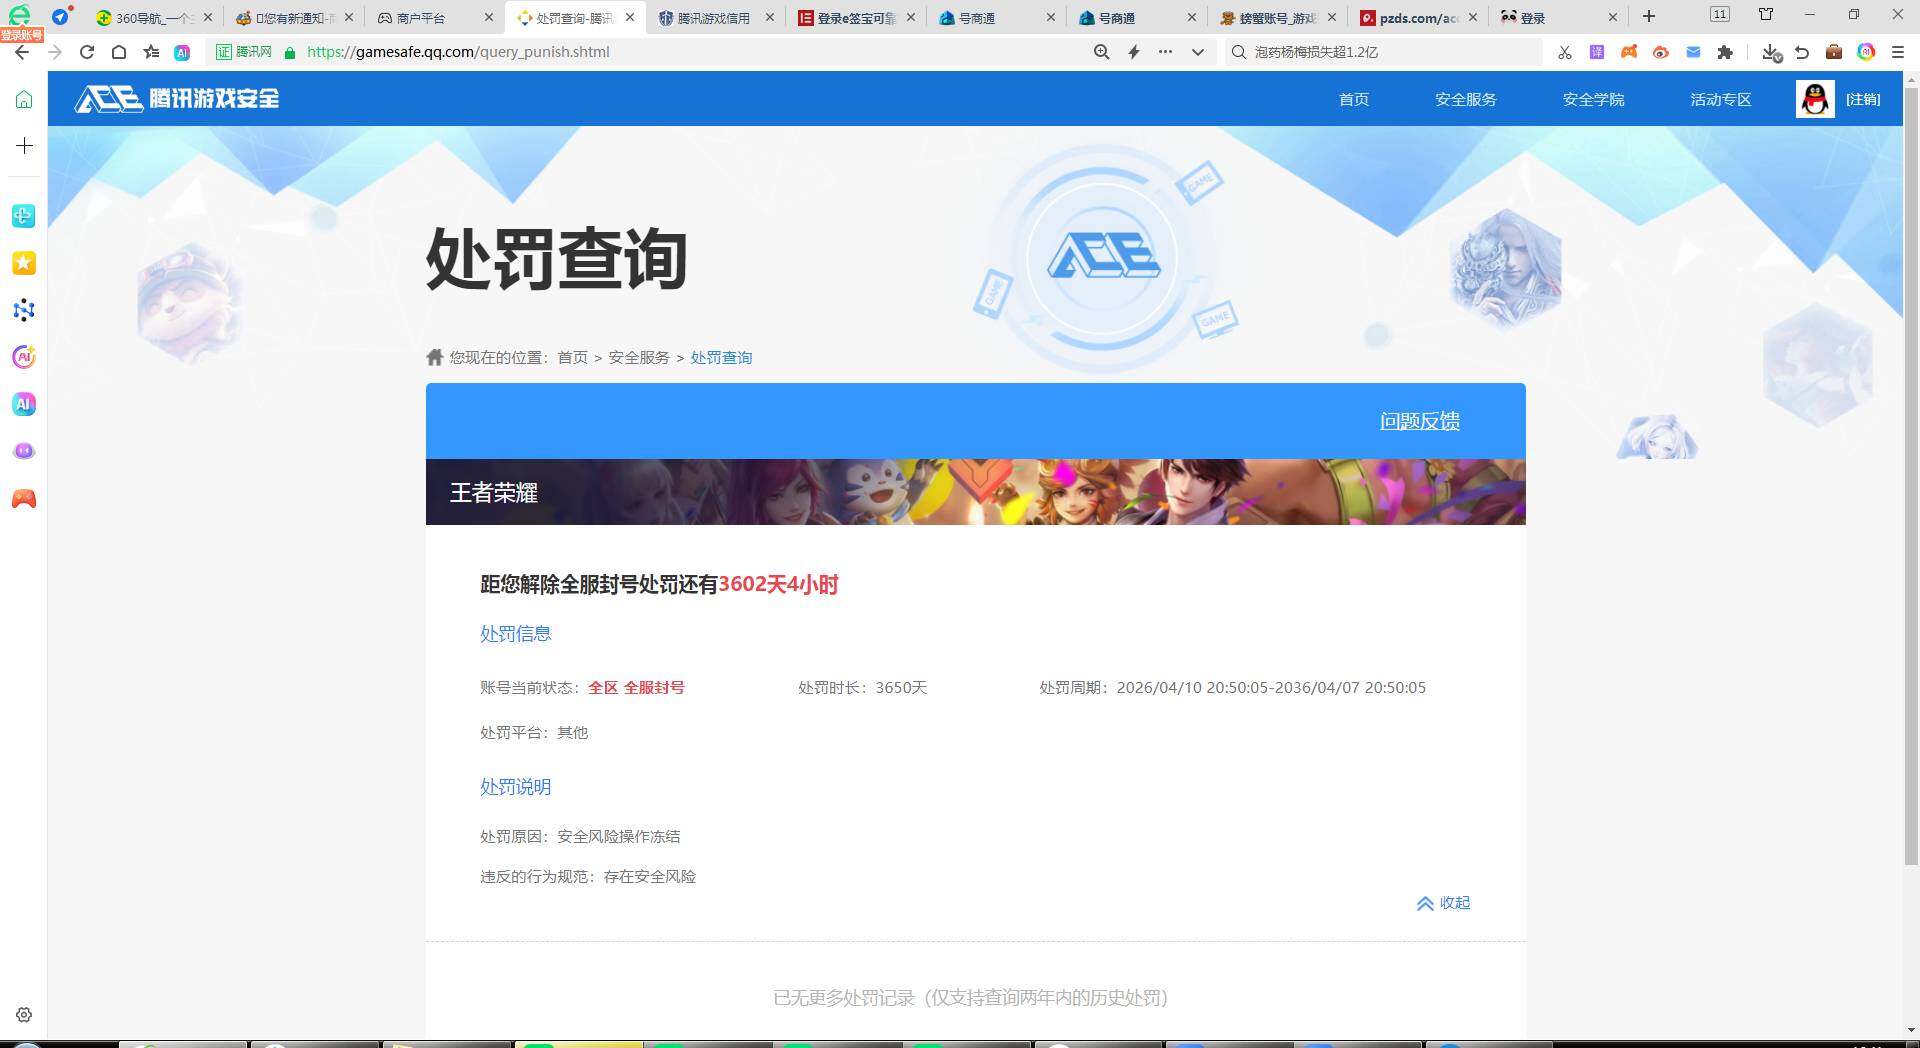Expand the address bar dropdown chevron
Viewport: 1920px width, 1048px height.
tap(1198, 52)
